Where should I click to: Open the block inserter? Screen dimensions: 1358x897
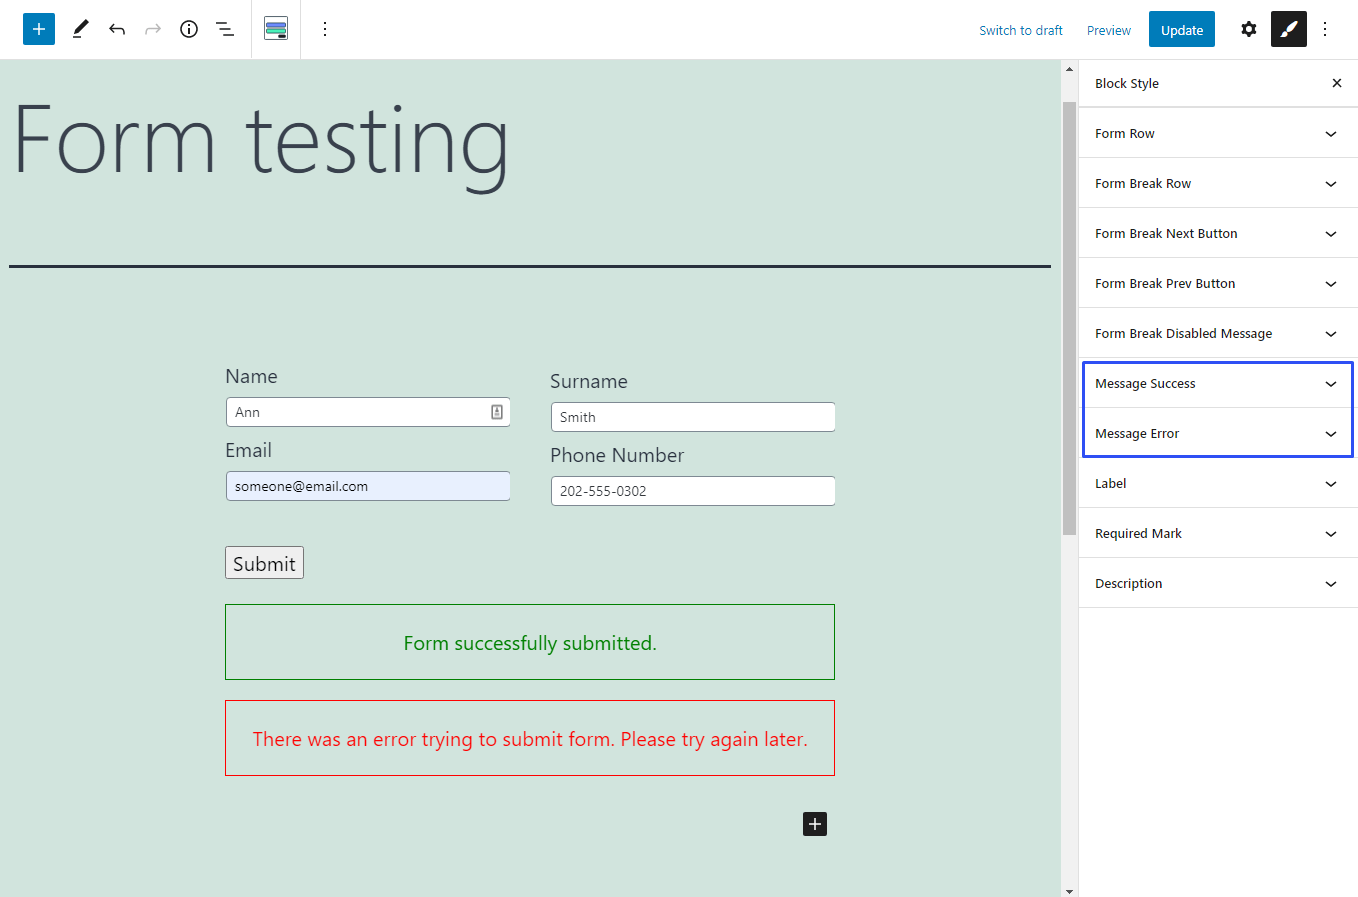pos(38,29)
